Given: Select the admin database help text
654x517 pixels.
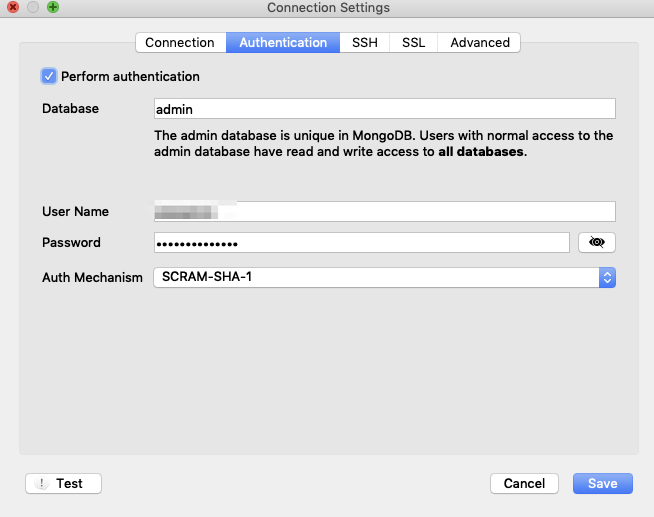Looking at the screenshot, I should pyautogui.click(x=383, y=143).
